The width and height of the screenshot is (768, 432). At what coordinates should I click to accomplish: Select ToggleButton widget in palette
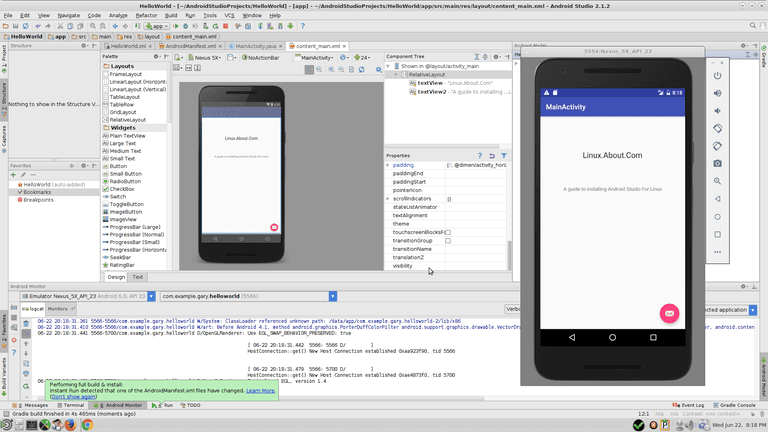click(x=123, y=204)
